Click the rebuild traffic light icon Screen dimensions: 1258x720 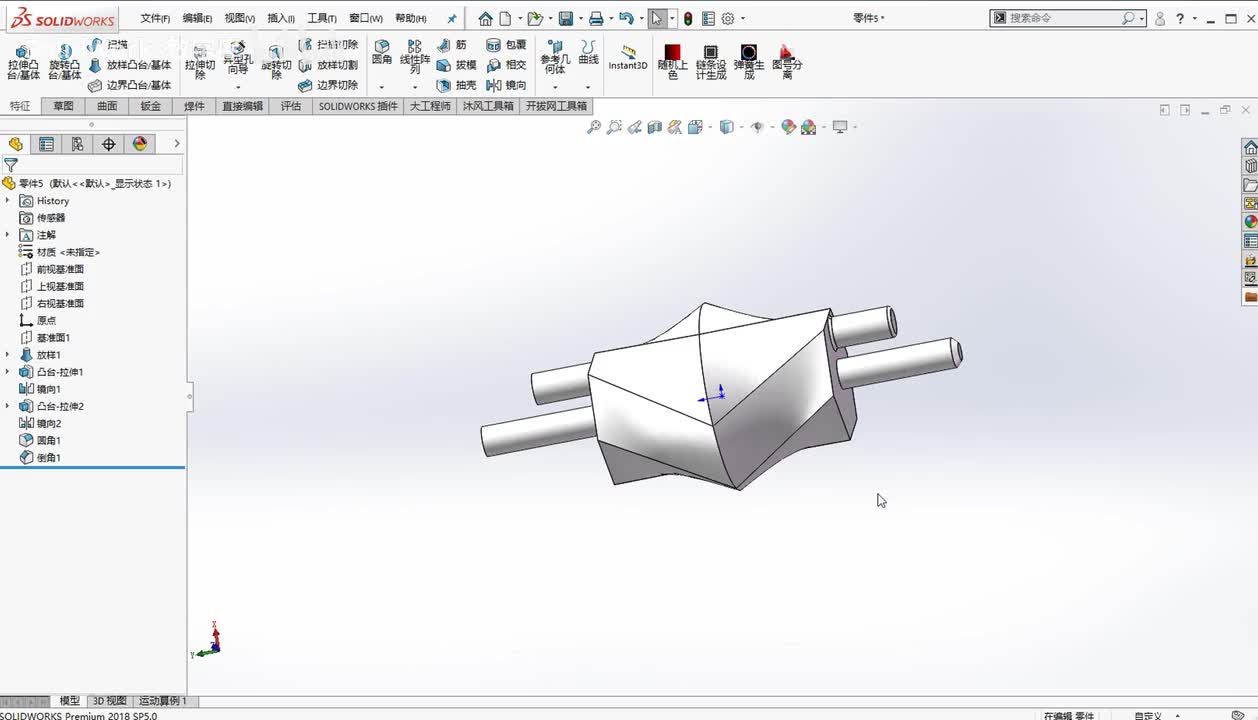point(688,18)
